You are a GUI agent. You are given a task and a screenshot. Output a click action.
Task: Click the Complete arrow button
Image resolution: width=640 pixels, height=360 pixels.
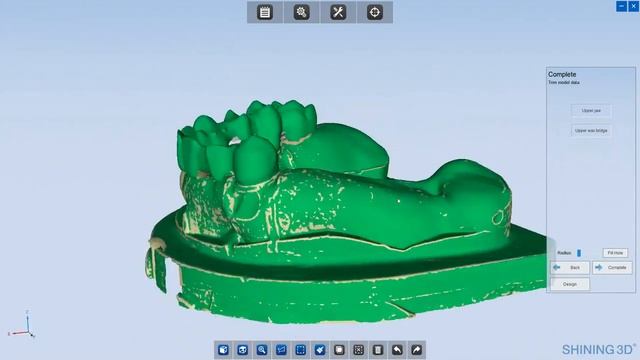tap(612, 268)
